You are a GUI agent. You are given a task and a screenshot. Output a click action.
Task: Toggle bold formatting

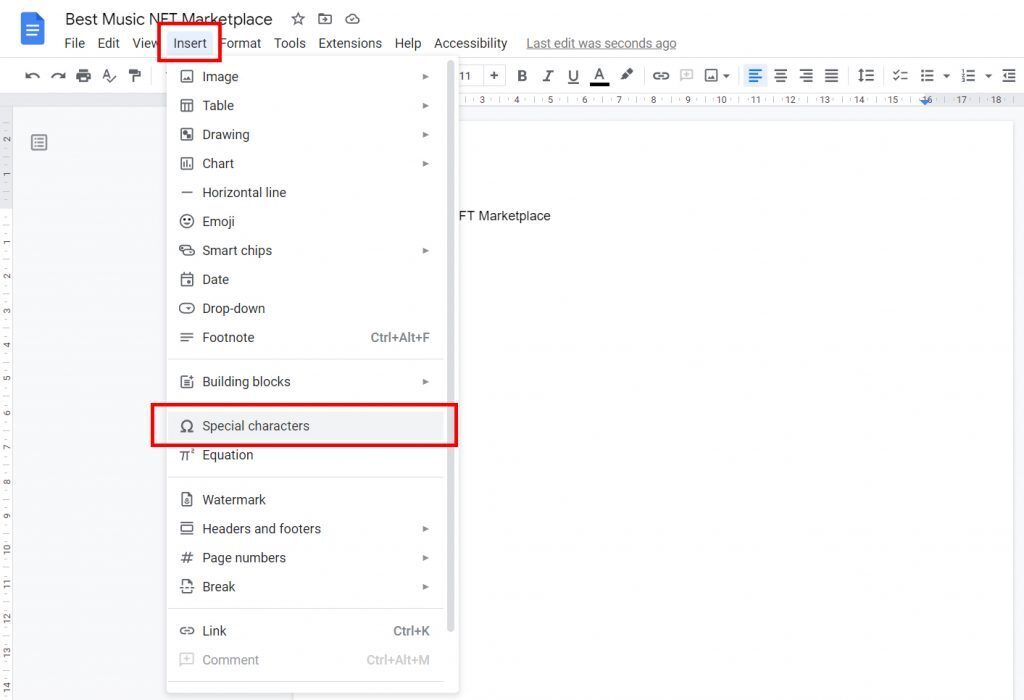pyautogui.click(x=521, y=75)
